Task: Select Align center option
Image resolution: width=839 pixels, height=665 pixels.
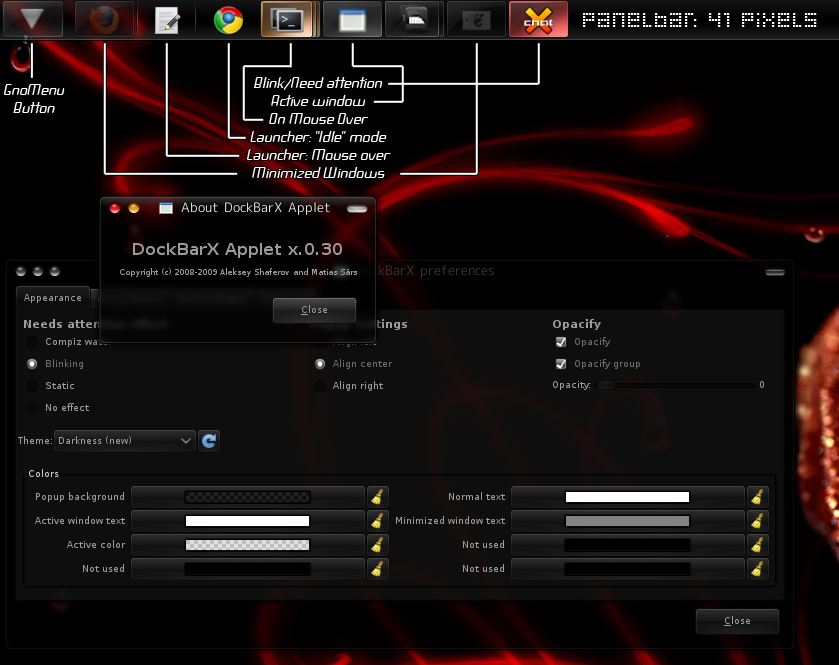Action: click(320, 364)
